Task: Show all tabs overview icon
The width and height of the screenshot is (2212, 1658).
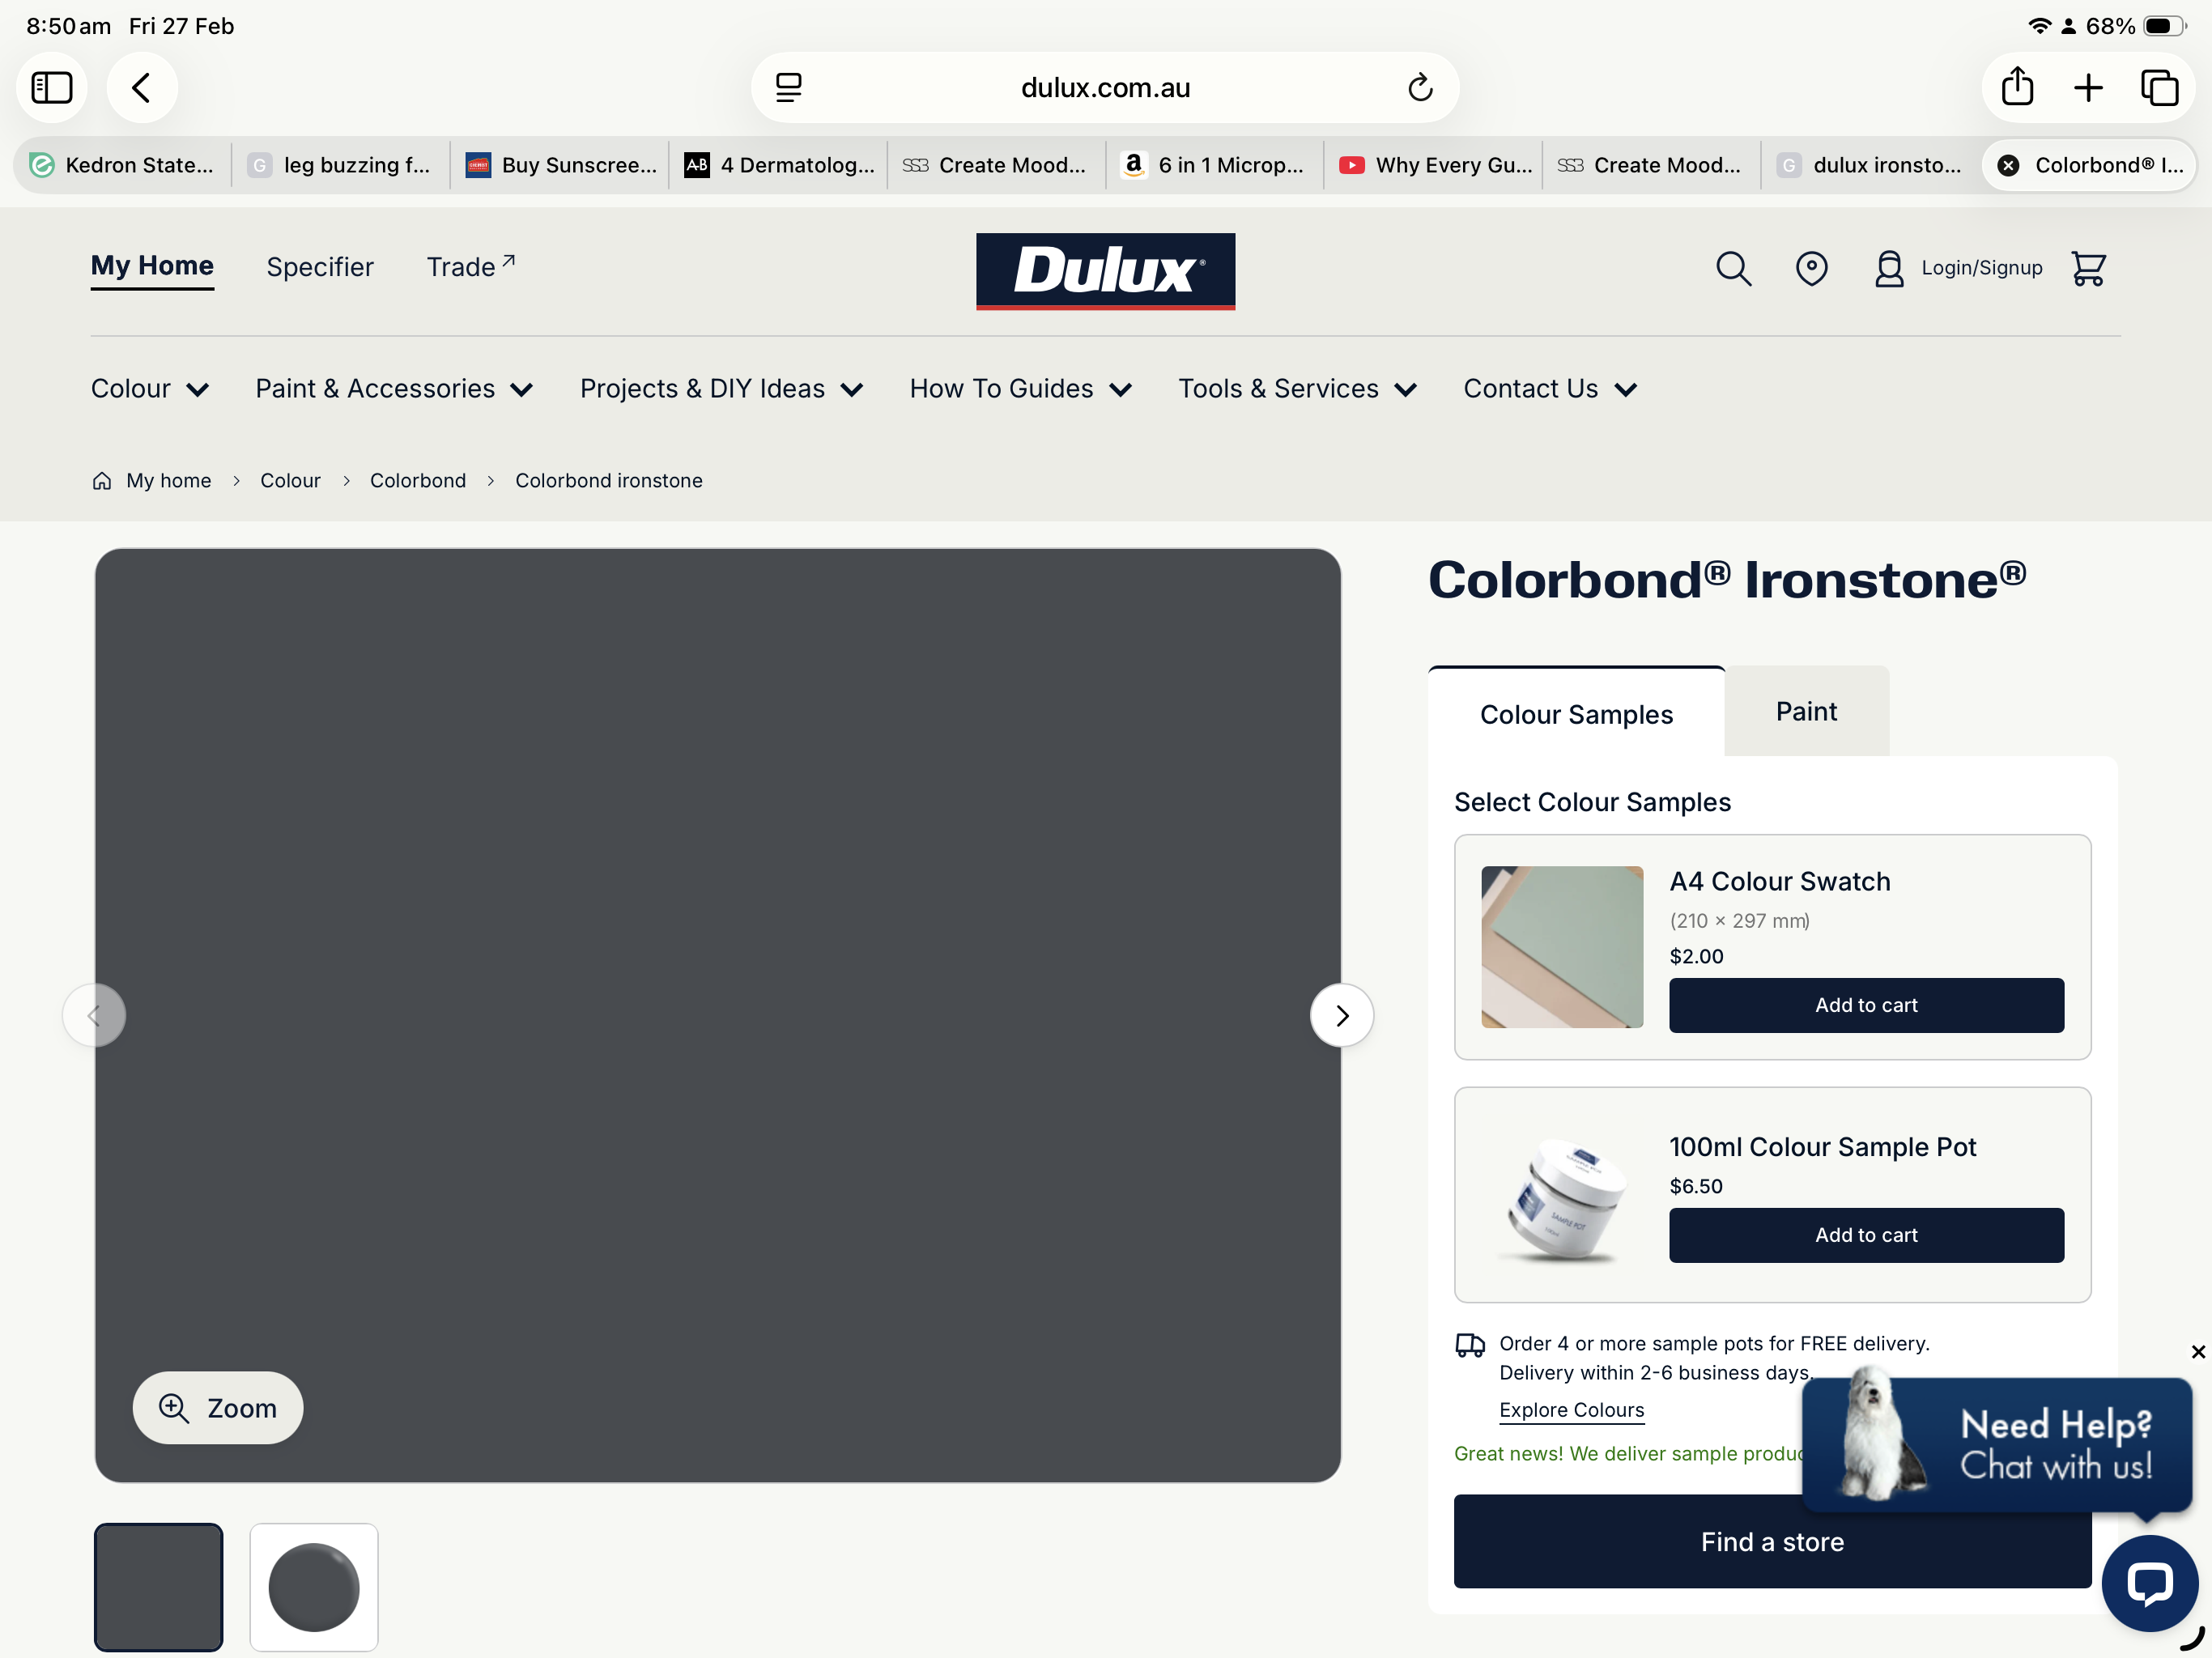Action: pyautogui.click(x=2159, y=87)
